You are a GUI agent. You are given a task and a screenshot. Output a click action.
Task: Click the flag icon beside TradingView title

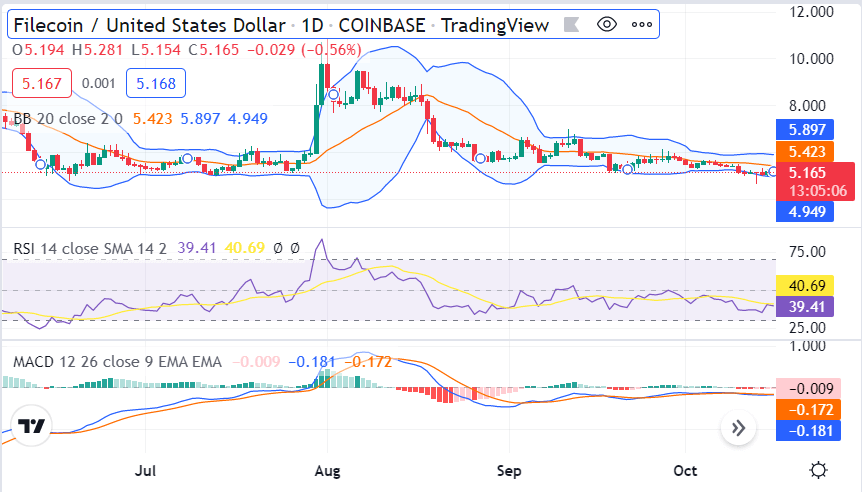point(572,25)
